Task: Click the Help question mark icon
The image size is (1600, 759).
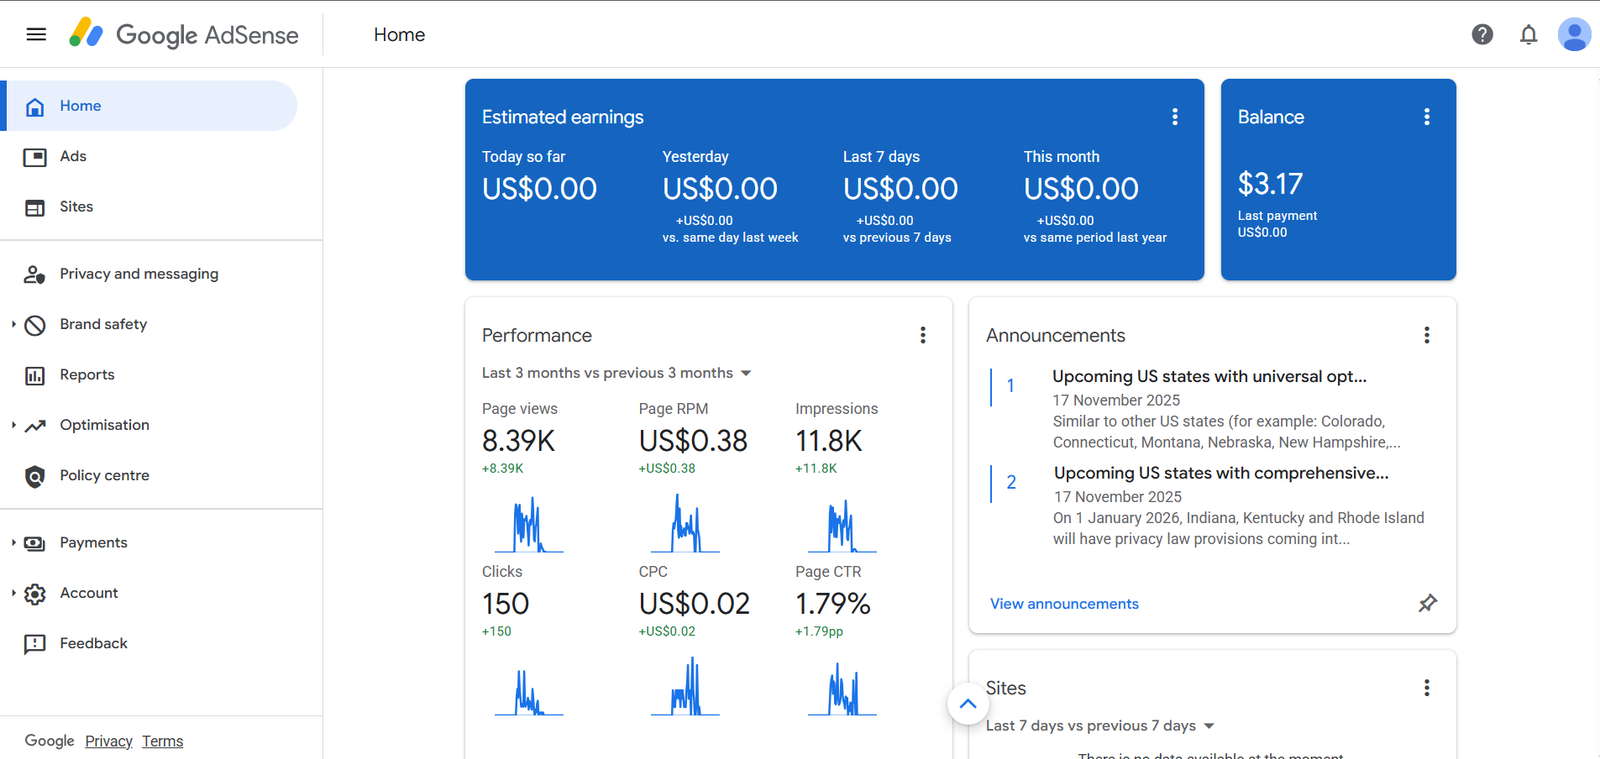Action: tap(1482, 34)
